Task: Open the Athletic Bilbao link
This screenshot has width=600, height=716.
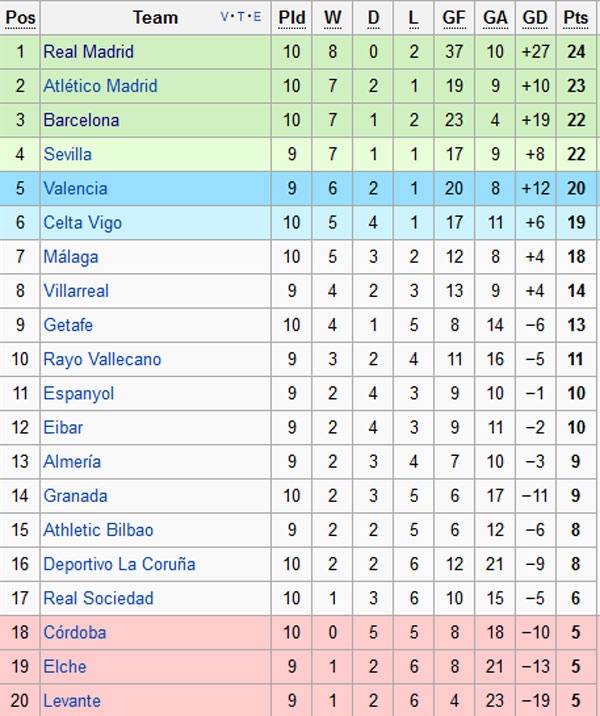Action: click(98, 530)
